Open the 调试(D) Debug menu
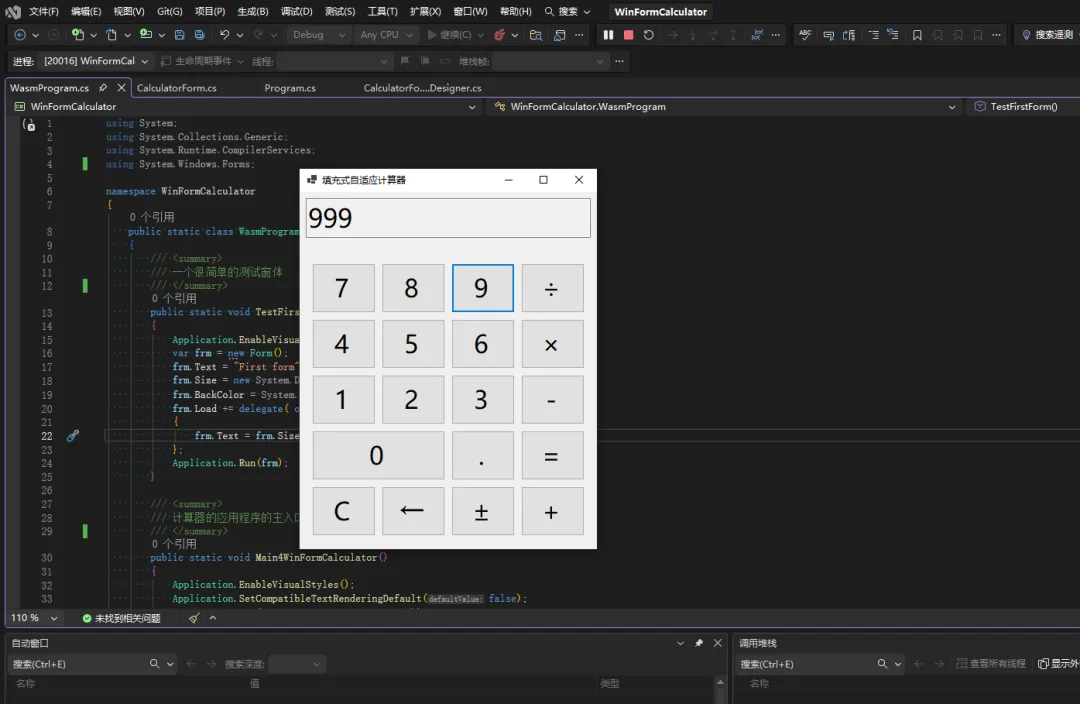 click(296, 12)
